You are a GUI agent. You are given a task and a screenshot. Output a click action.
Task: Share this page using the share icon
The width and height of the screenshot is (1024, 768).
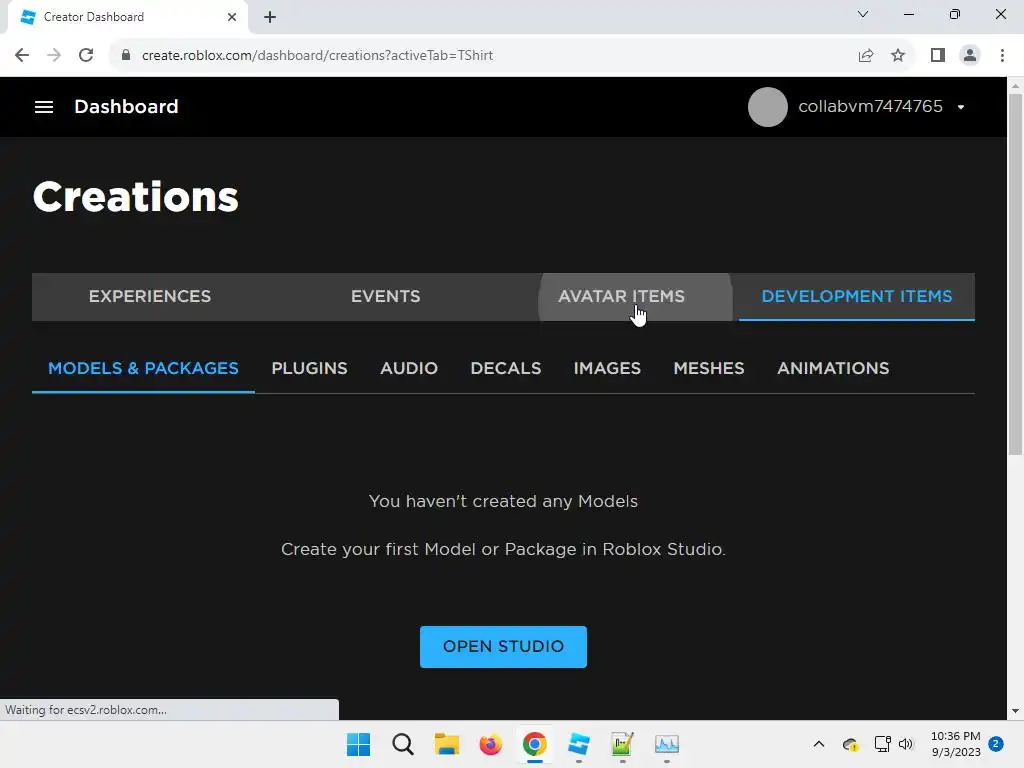[865, 56]
